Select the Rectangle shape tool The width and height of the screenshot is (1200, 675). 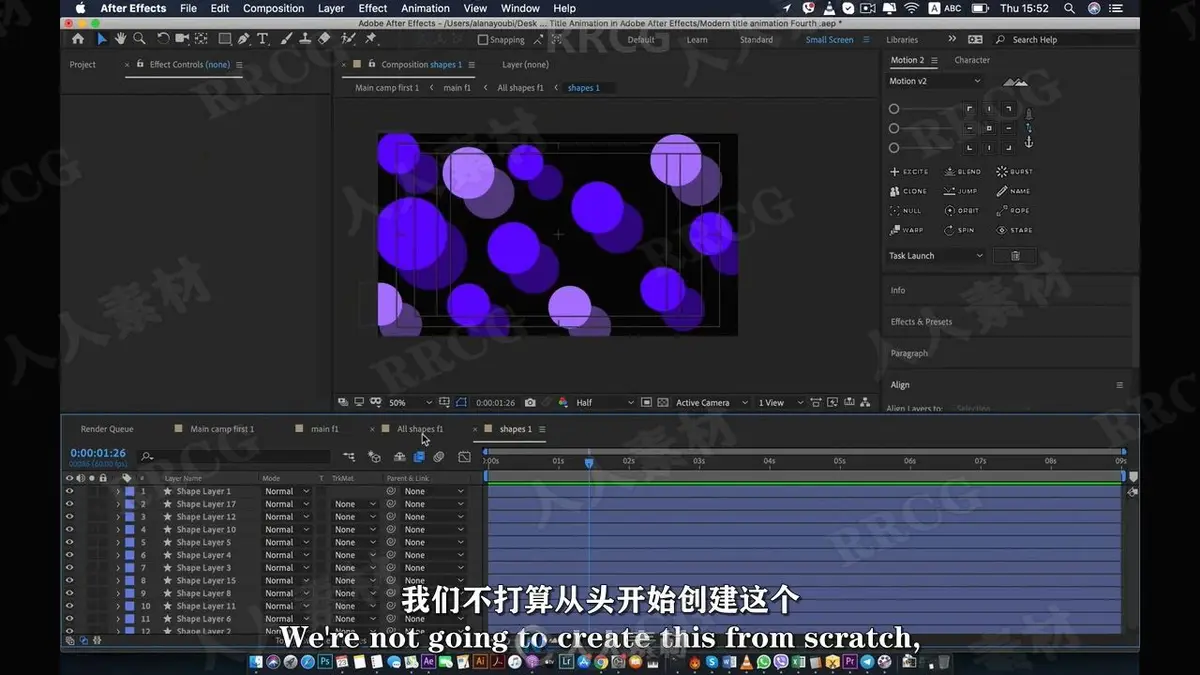224,39
